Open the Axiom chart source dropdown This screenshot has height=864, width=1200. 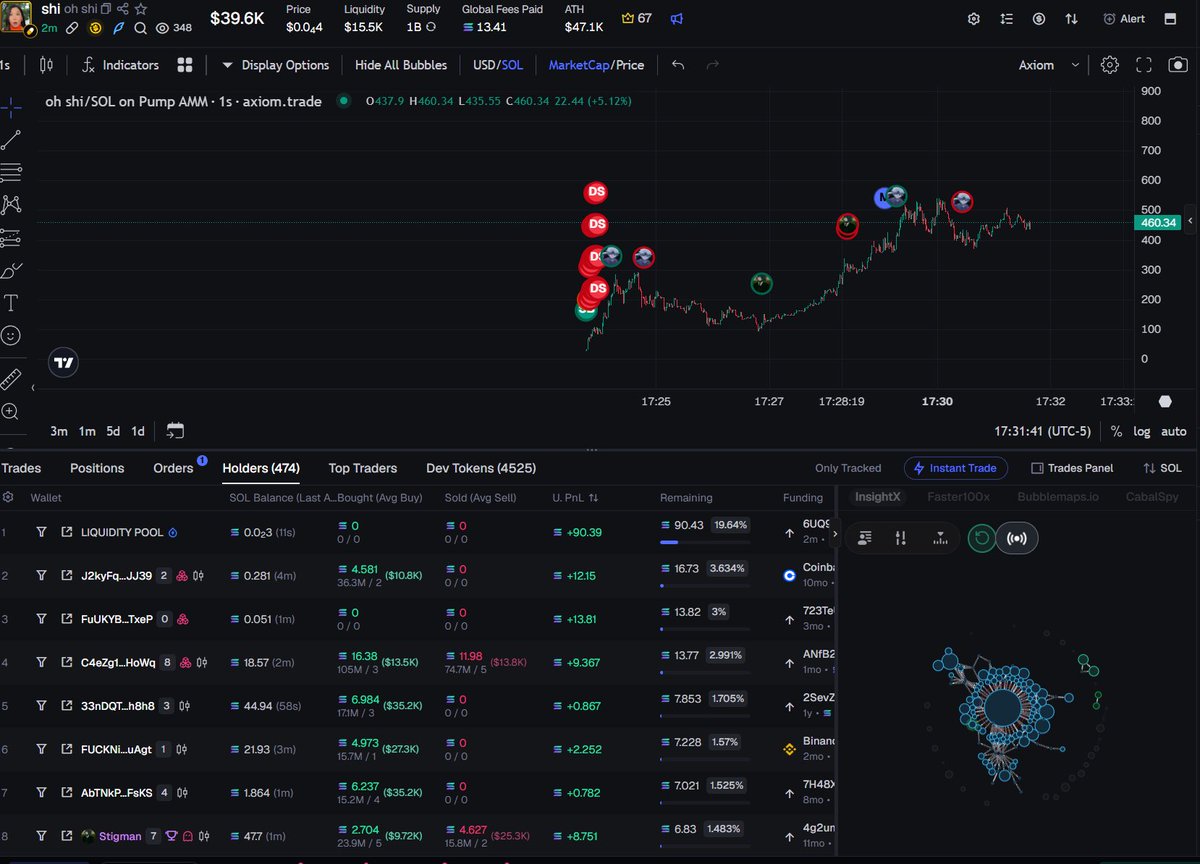(x=1049, y=65)
